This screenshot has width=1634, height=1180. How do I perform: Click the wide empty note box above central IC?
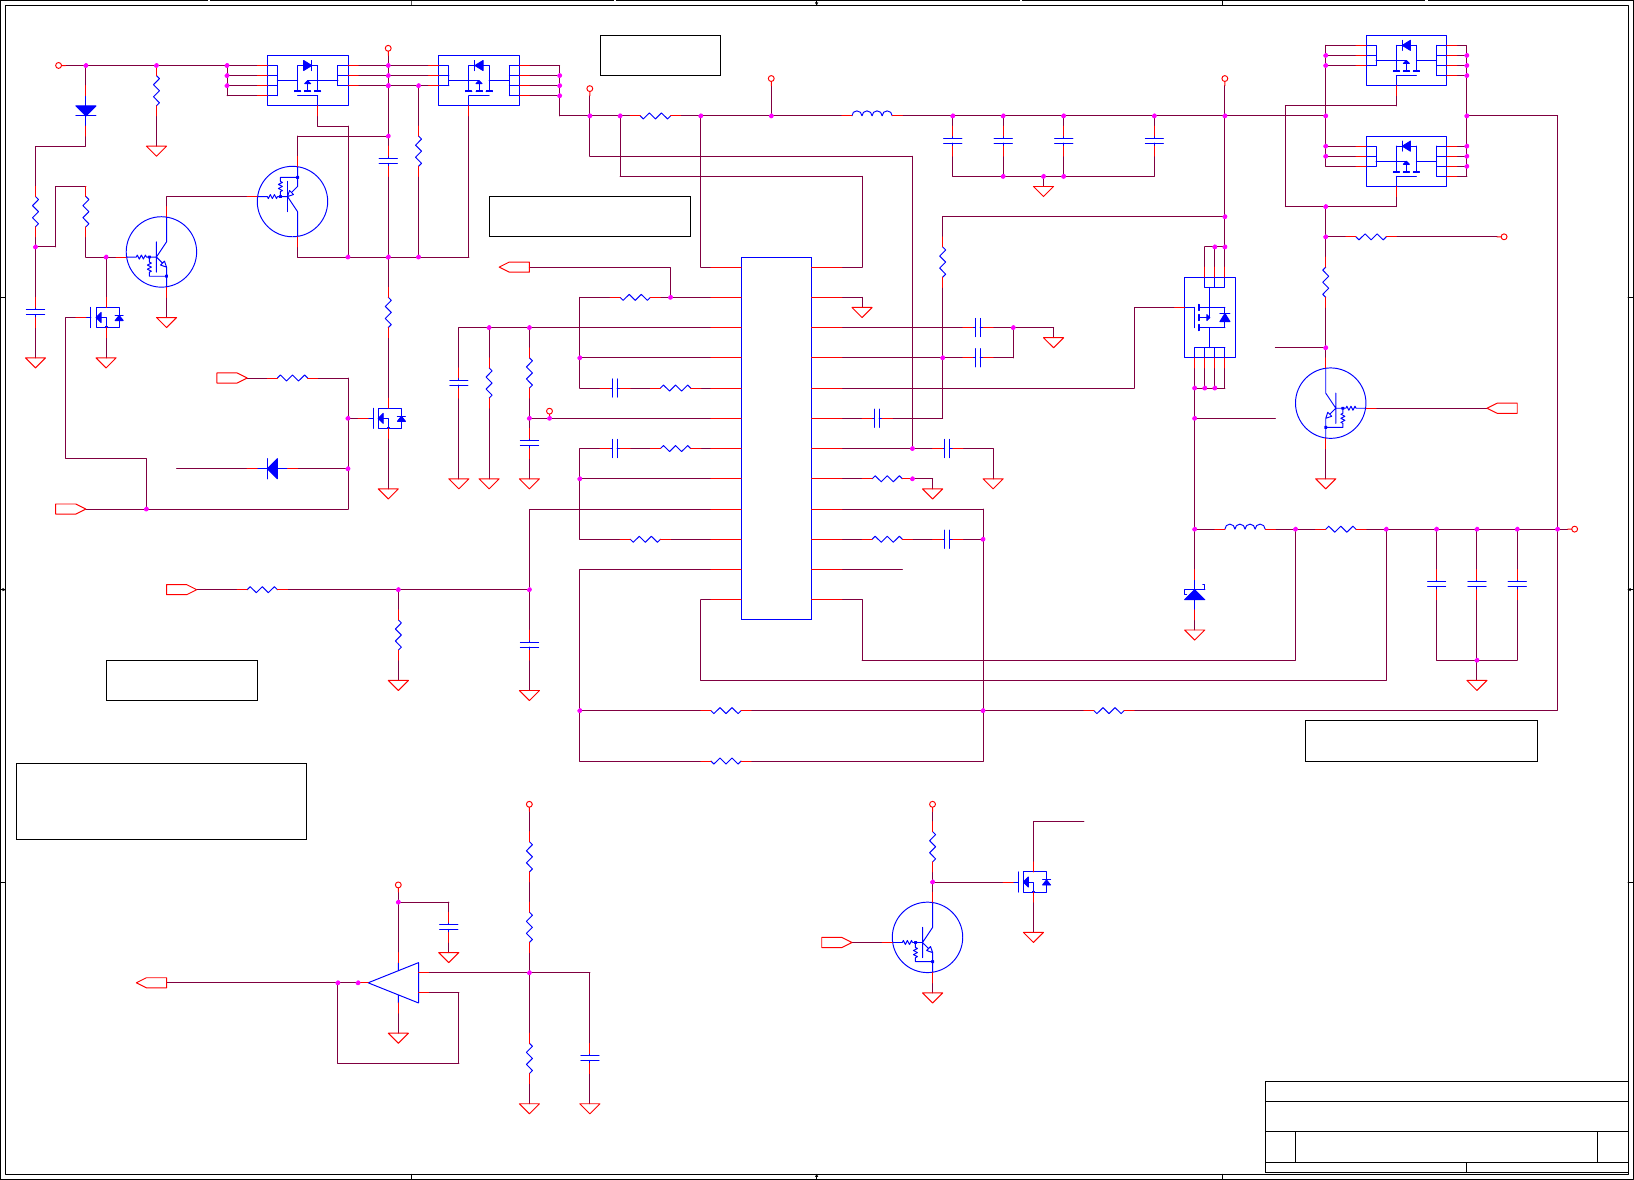click(x=590, y=216)
